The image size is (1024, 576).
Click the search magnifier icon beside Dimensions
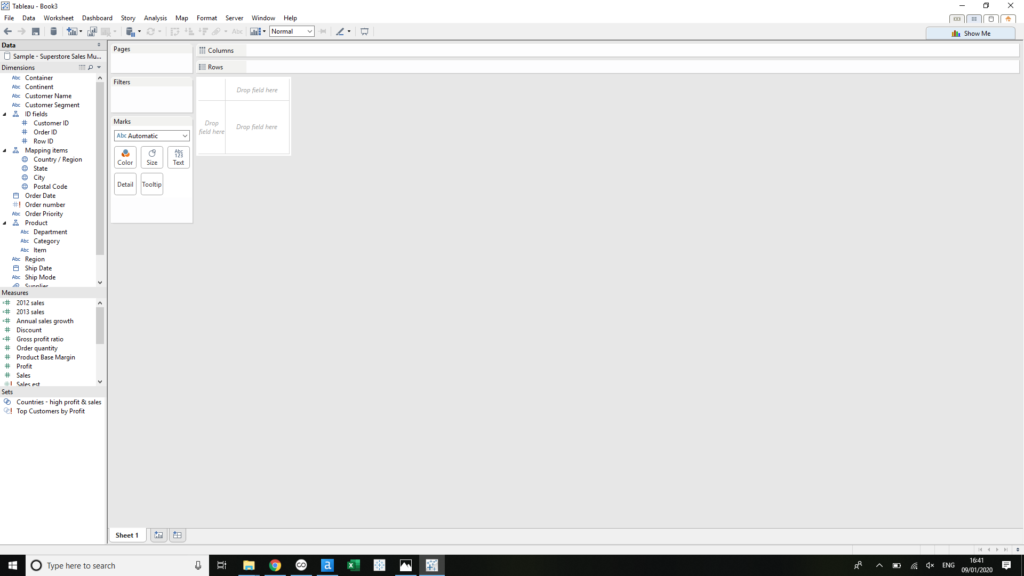click(x=90, y=67)
